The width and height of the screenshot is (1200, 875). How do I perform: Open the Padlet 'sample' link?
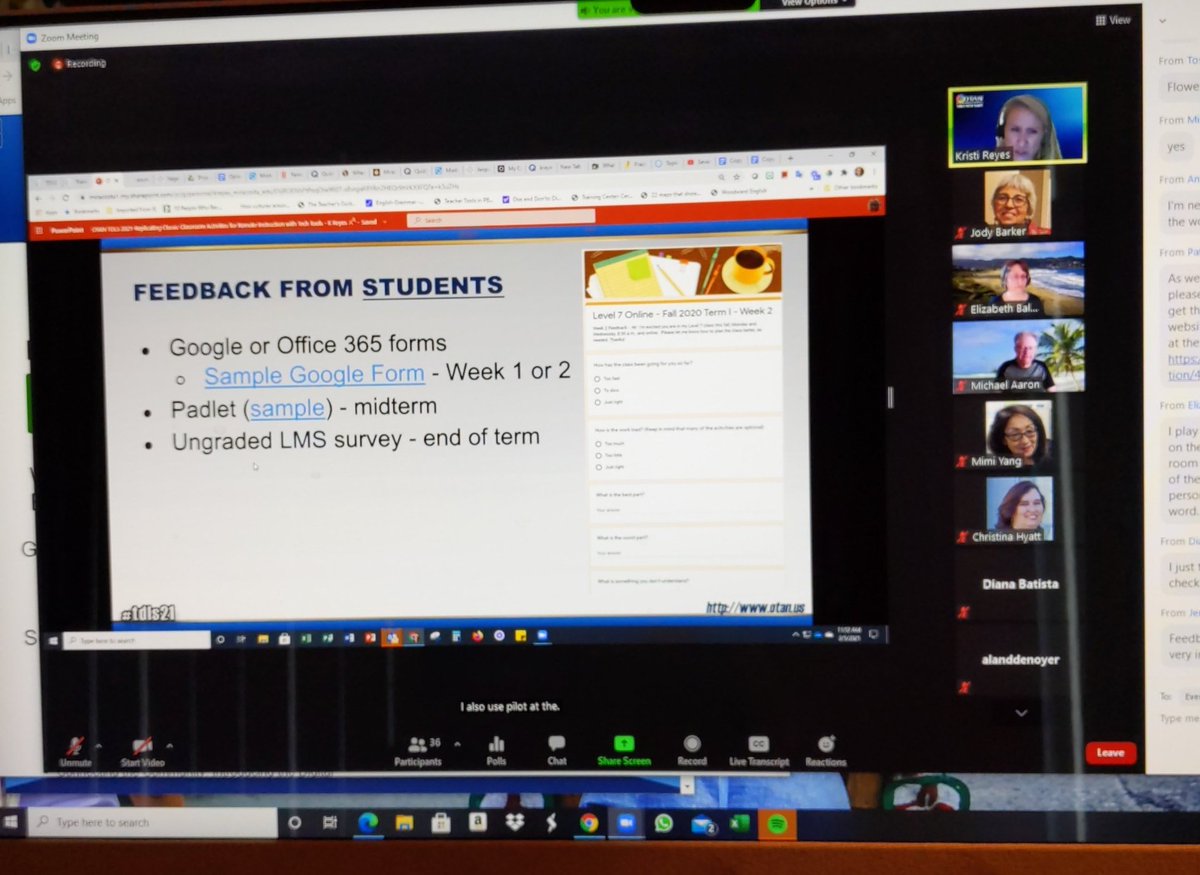click(x=288, y=408)
